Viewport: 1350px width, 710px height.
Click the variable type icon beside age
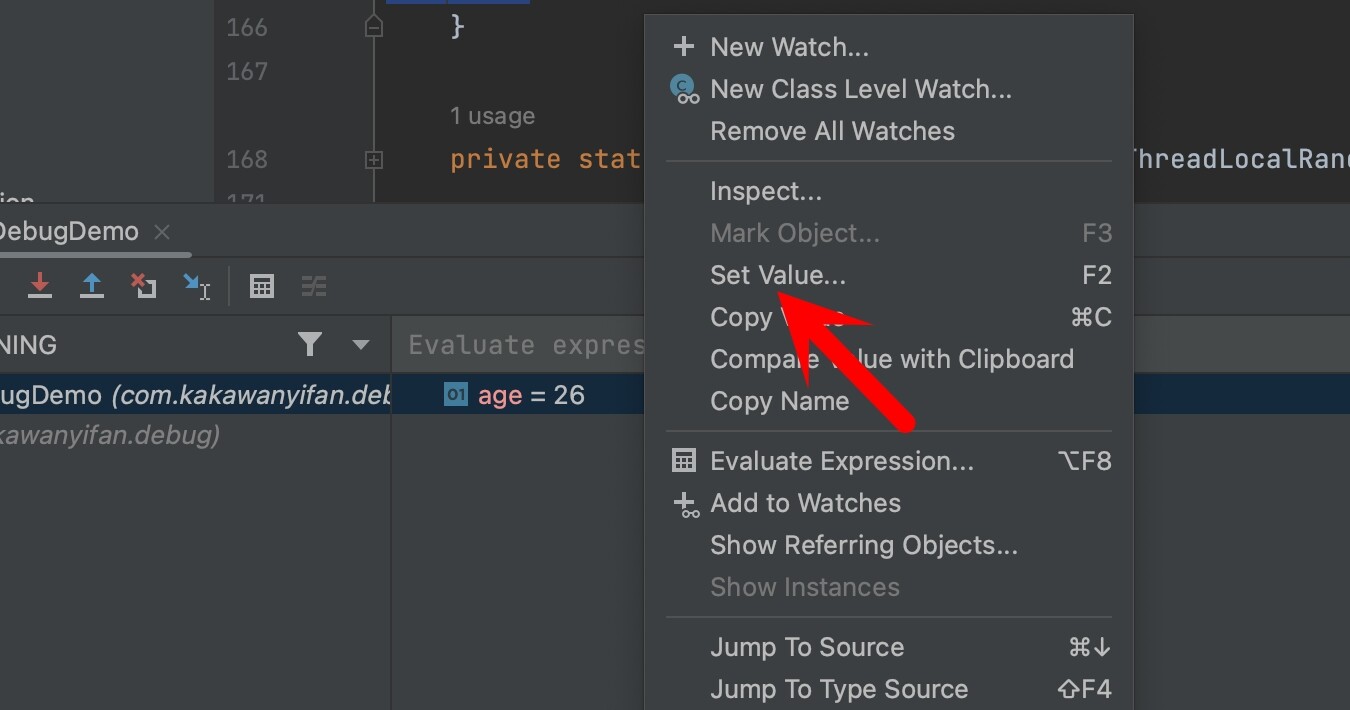tap(456, 395)
